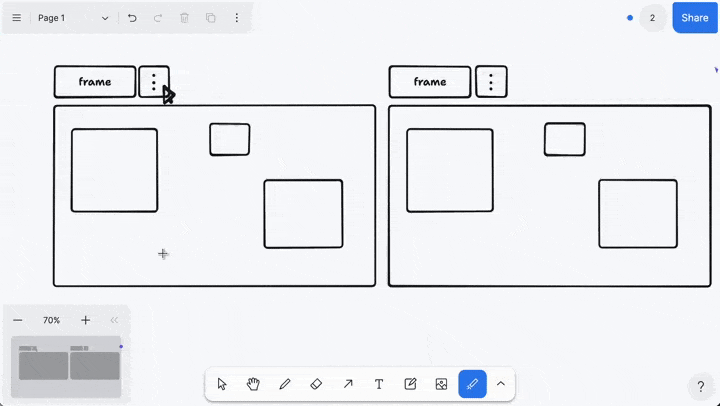Choose the pencil draw tool
Screen dimensions: 720x406
[285, 384]
